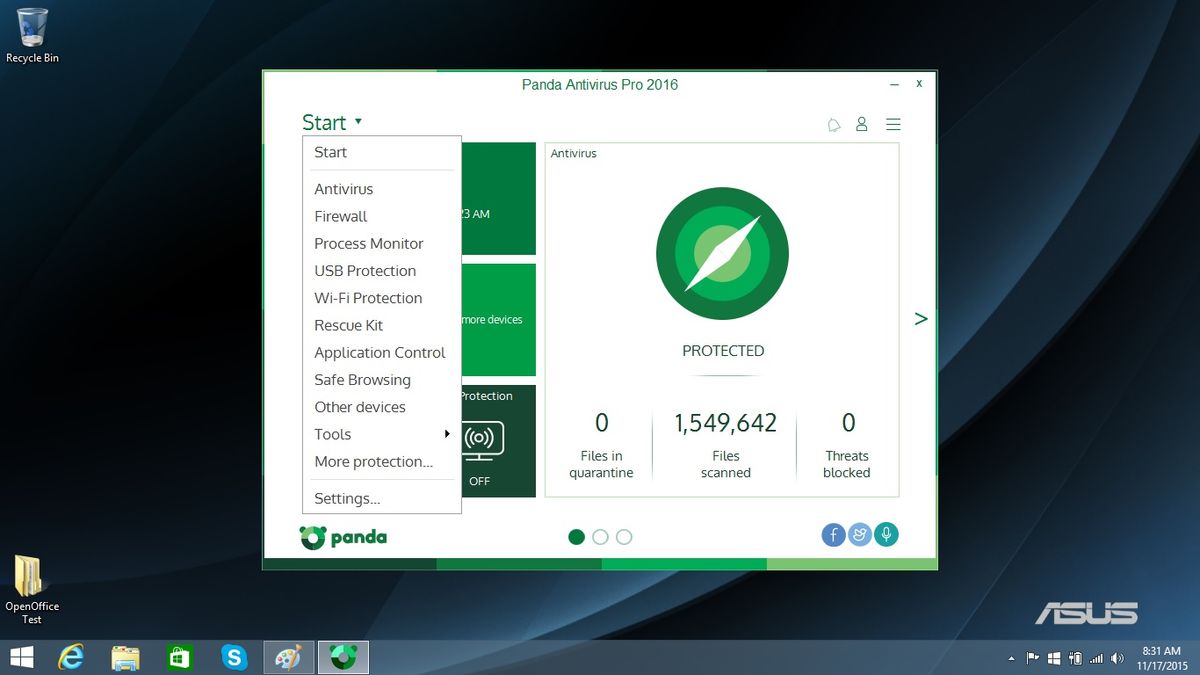The height and width of the screenshot is (675, 1200).
Task: Launch Internet Explorer from the taskbar
Action: tap(71, 657)
